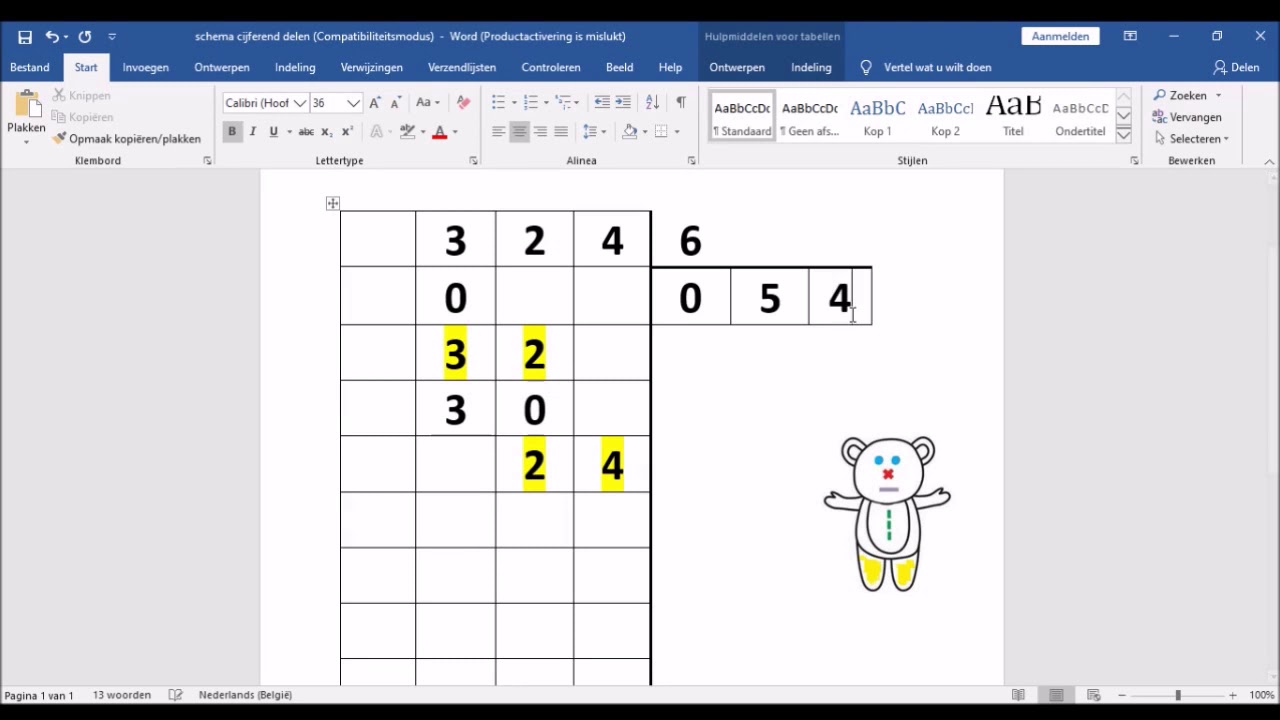Open the Change Case Aa dropdown
Screen dimensions: 1280x720
pyautogui.click(x=428, y=103)
